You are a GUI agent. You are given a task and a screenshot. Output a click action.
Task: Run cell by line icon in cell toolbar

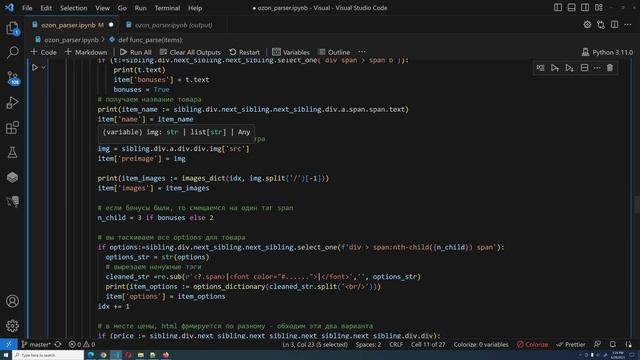pos(540,68)
